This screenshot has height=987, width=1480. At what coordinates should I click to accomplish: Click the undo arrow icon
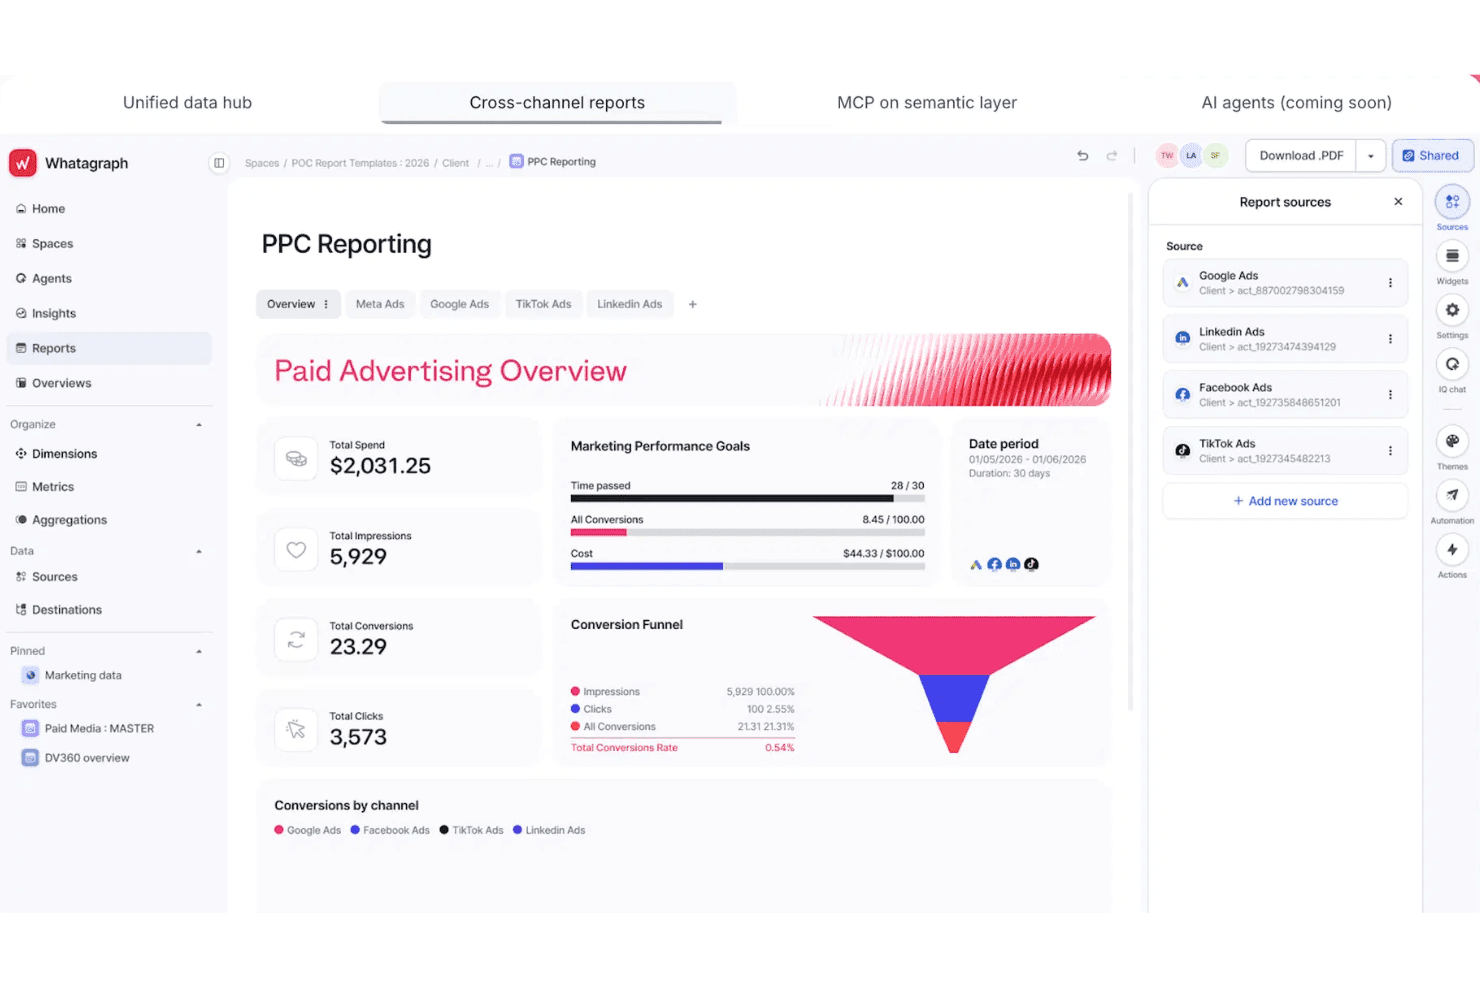point(1082,156)
